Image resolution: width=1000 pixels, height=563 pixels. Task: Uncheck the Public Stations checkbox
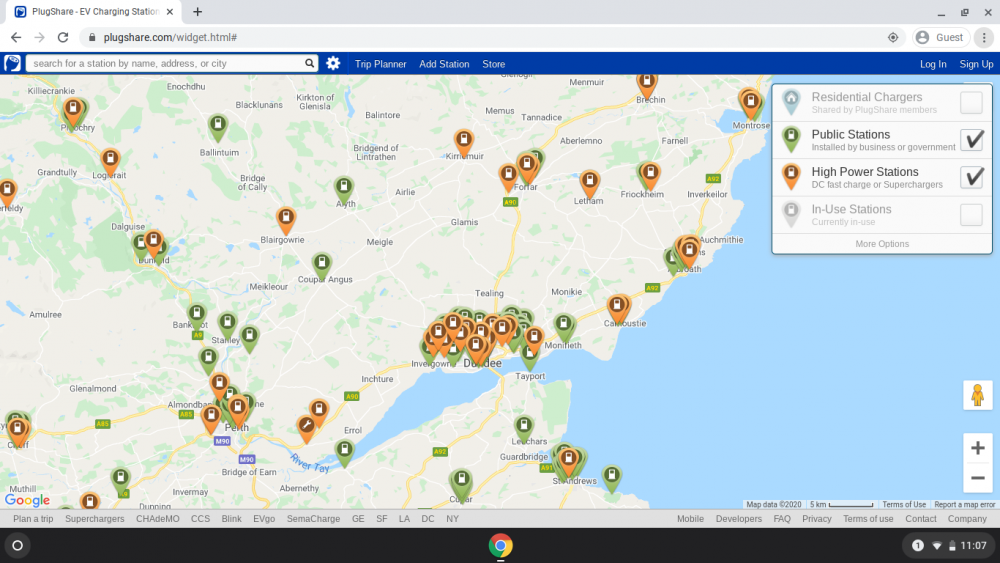tap(971, 140)
